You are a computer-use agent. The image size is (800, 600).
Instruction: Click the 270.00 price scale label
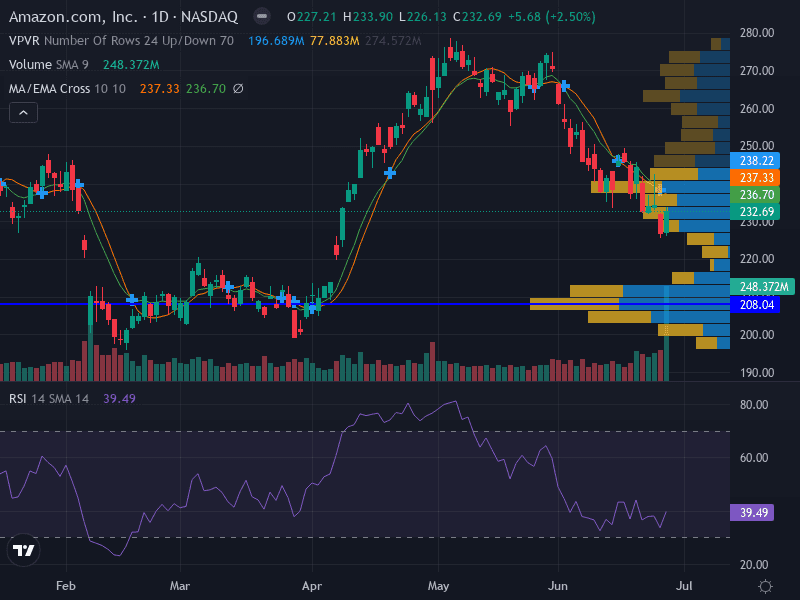coord(757,71)
